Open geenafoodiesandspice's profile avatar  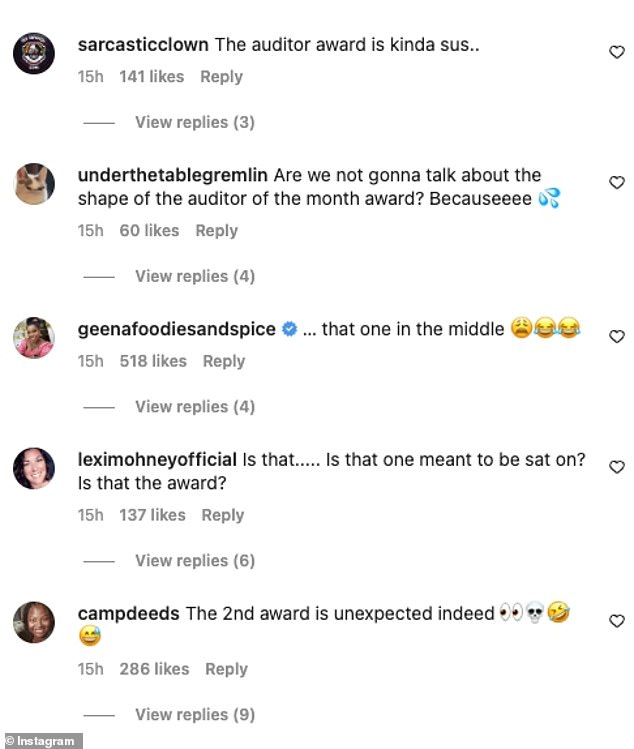pyautogui.click(x=34, y=337)
